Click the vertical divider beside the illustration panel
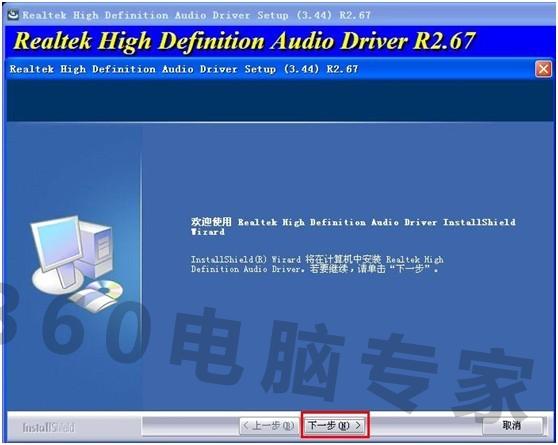Viewport: 558px width, 445px height. point(141,267)
